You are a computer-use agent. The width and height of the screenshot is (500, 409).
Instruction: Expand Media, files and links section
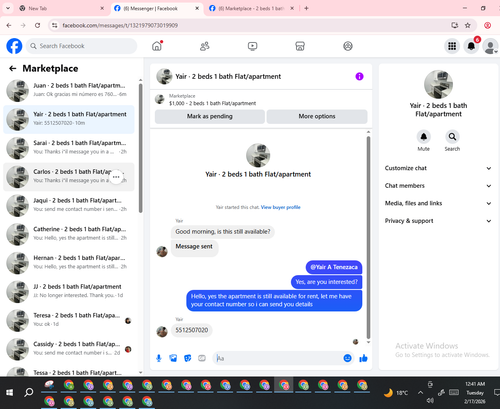438,203
